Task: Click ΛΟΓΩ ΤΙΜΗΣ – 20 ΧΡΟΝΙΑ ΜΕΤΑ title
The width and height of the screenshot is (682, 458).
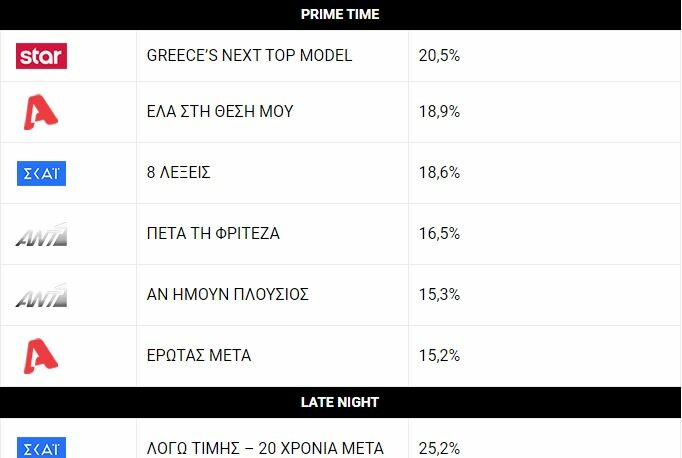Action: click(x=265, y=448)
